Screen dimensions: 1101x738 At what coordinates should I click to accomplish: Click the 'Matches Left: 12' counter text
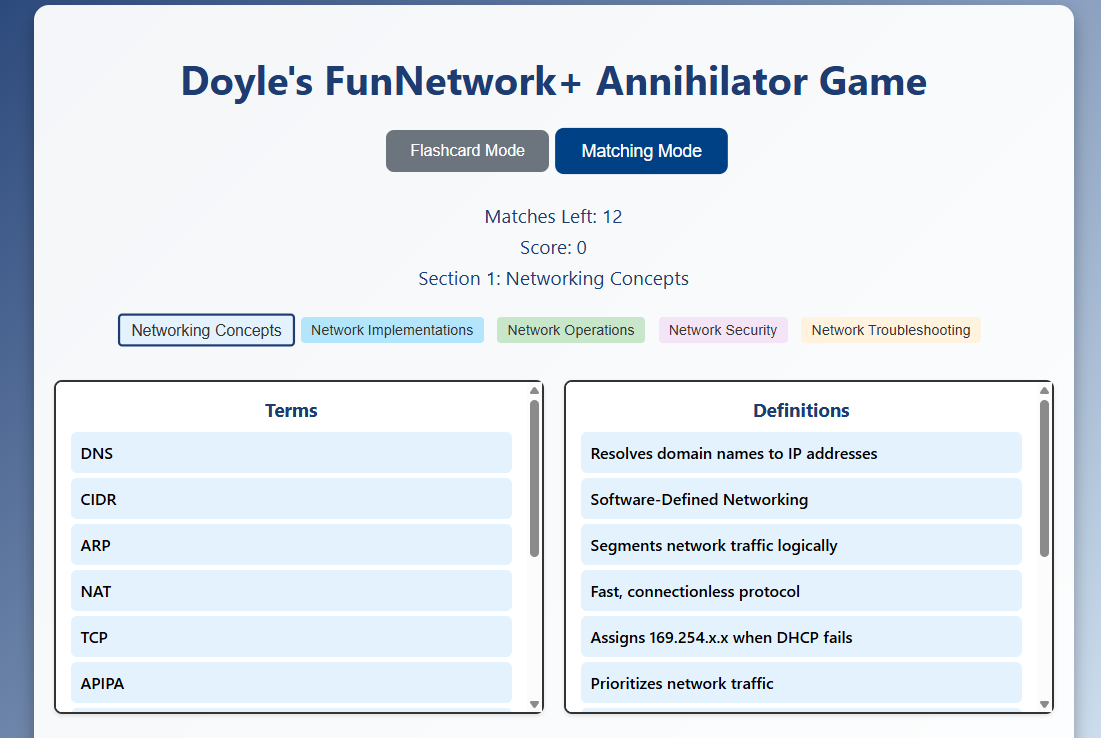tap(553, 216)
